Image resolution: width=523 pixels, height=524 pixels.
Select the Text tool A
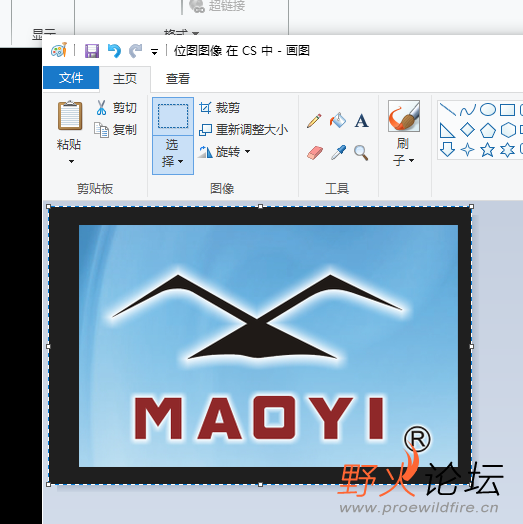point(362,121)
